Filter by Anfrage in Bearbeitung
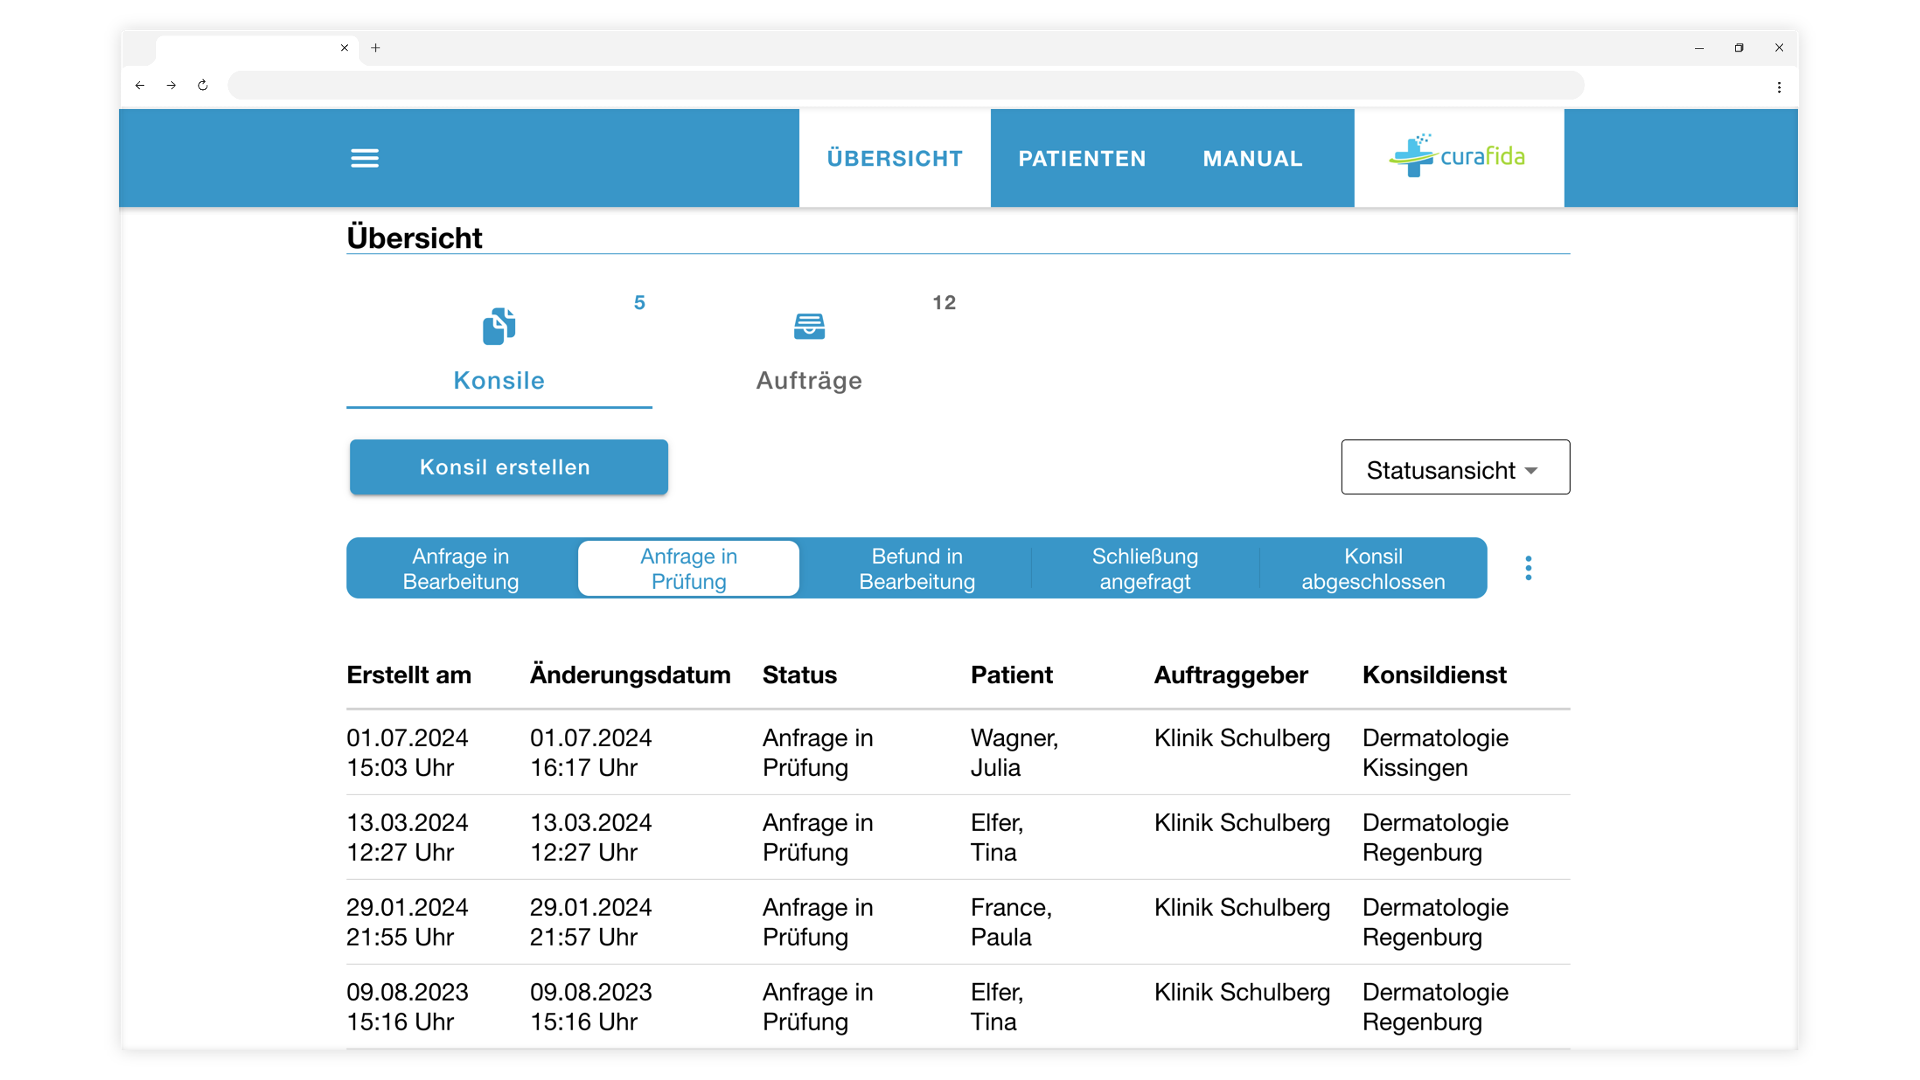This screenshot has height=1080, width=1920. pyautogui.click(x=461, y=569)
